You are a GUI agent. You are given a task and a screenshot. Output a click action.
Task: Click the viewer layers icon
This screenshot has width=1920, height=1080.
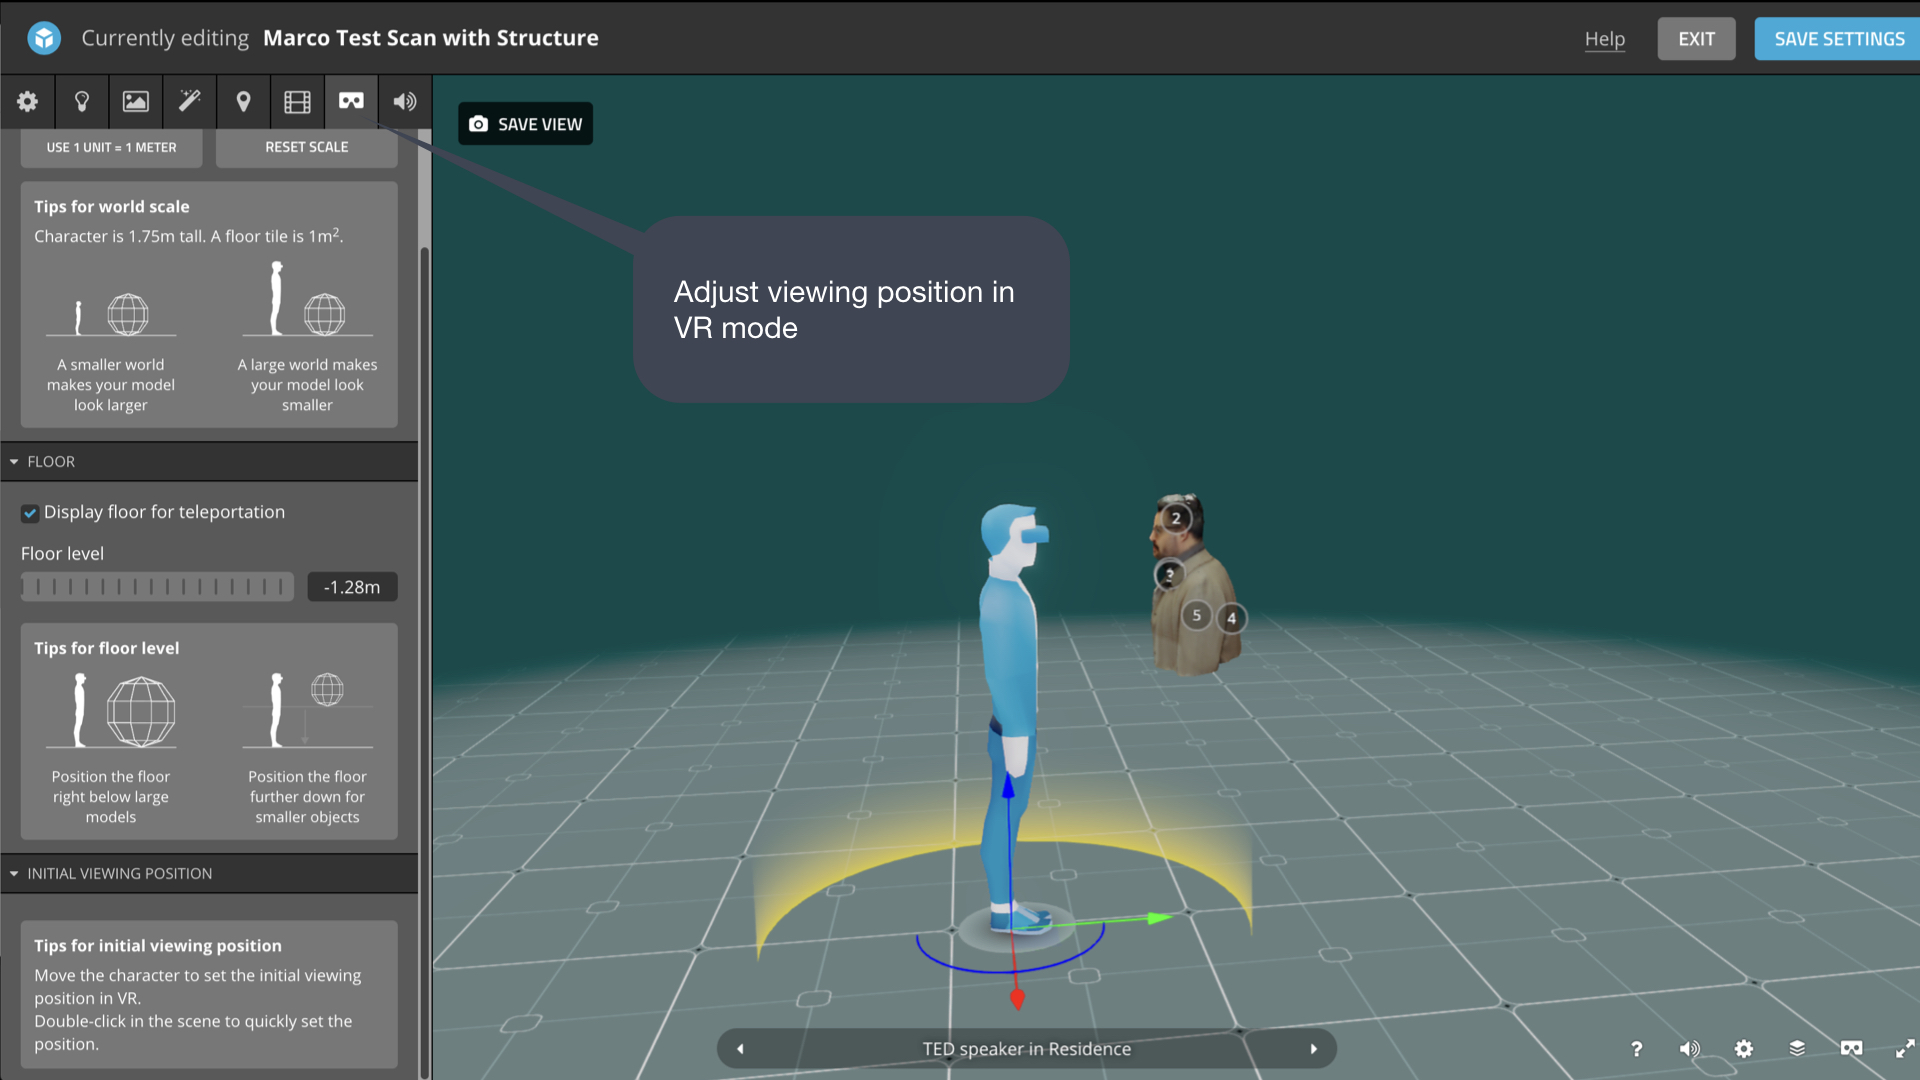pos(1797,1048)
